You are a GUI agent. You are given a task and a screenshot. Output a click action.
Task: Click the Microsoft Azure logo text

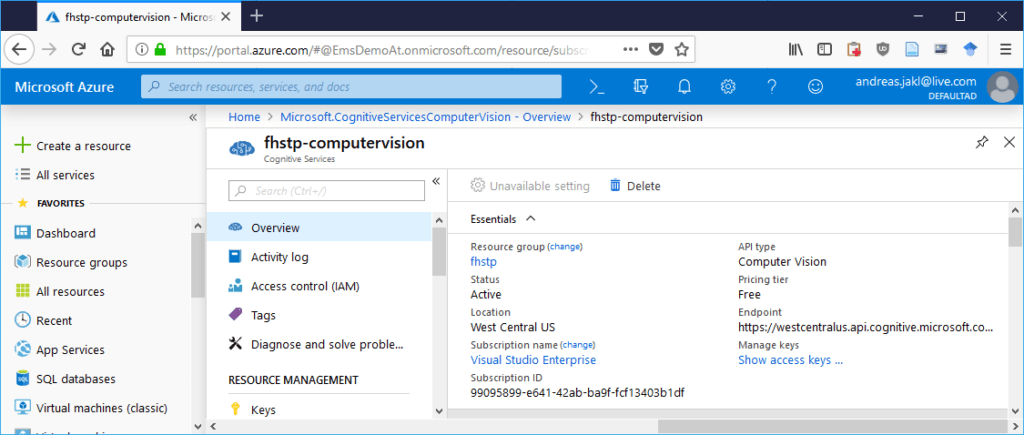coord(64,87)
